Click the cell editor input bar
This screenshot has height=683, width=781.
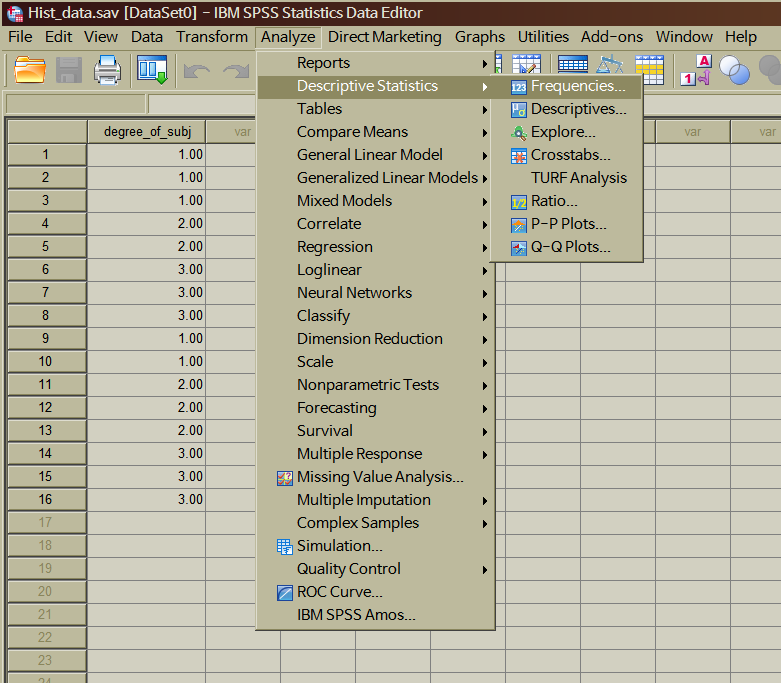[202, 104]
